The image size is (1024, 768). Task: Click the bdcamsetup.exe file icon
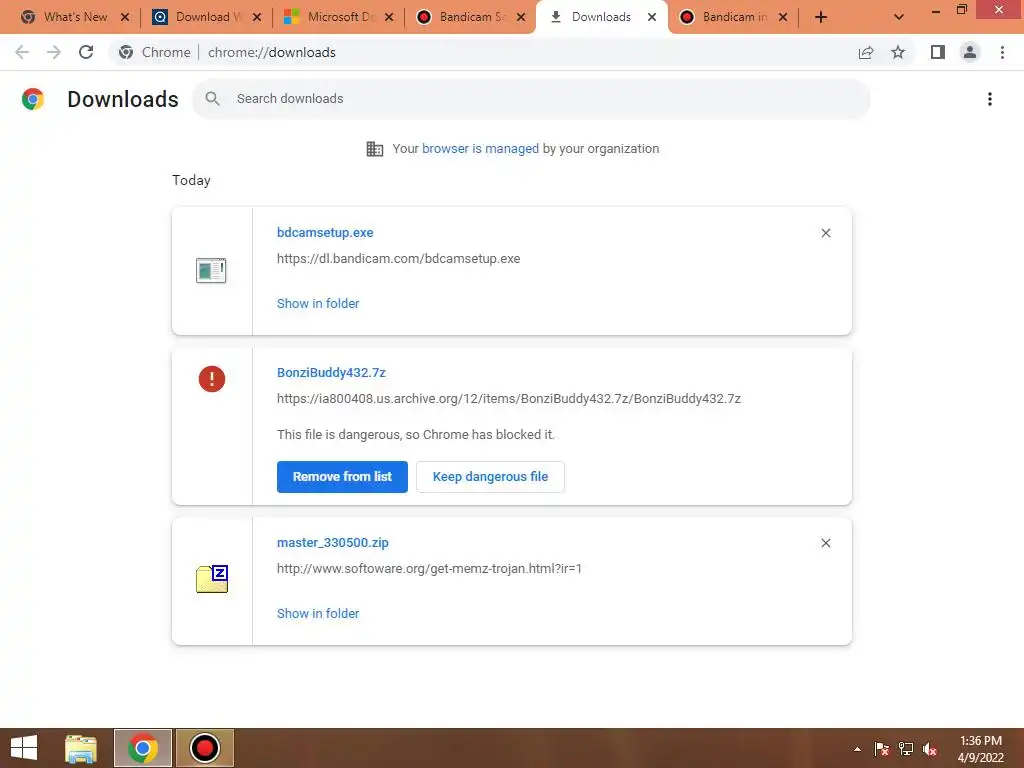pos(211,270)
